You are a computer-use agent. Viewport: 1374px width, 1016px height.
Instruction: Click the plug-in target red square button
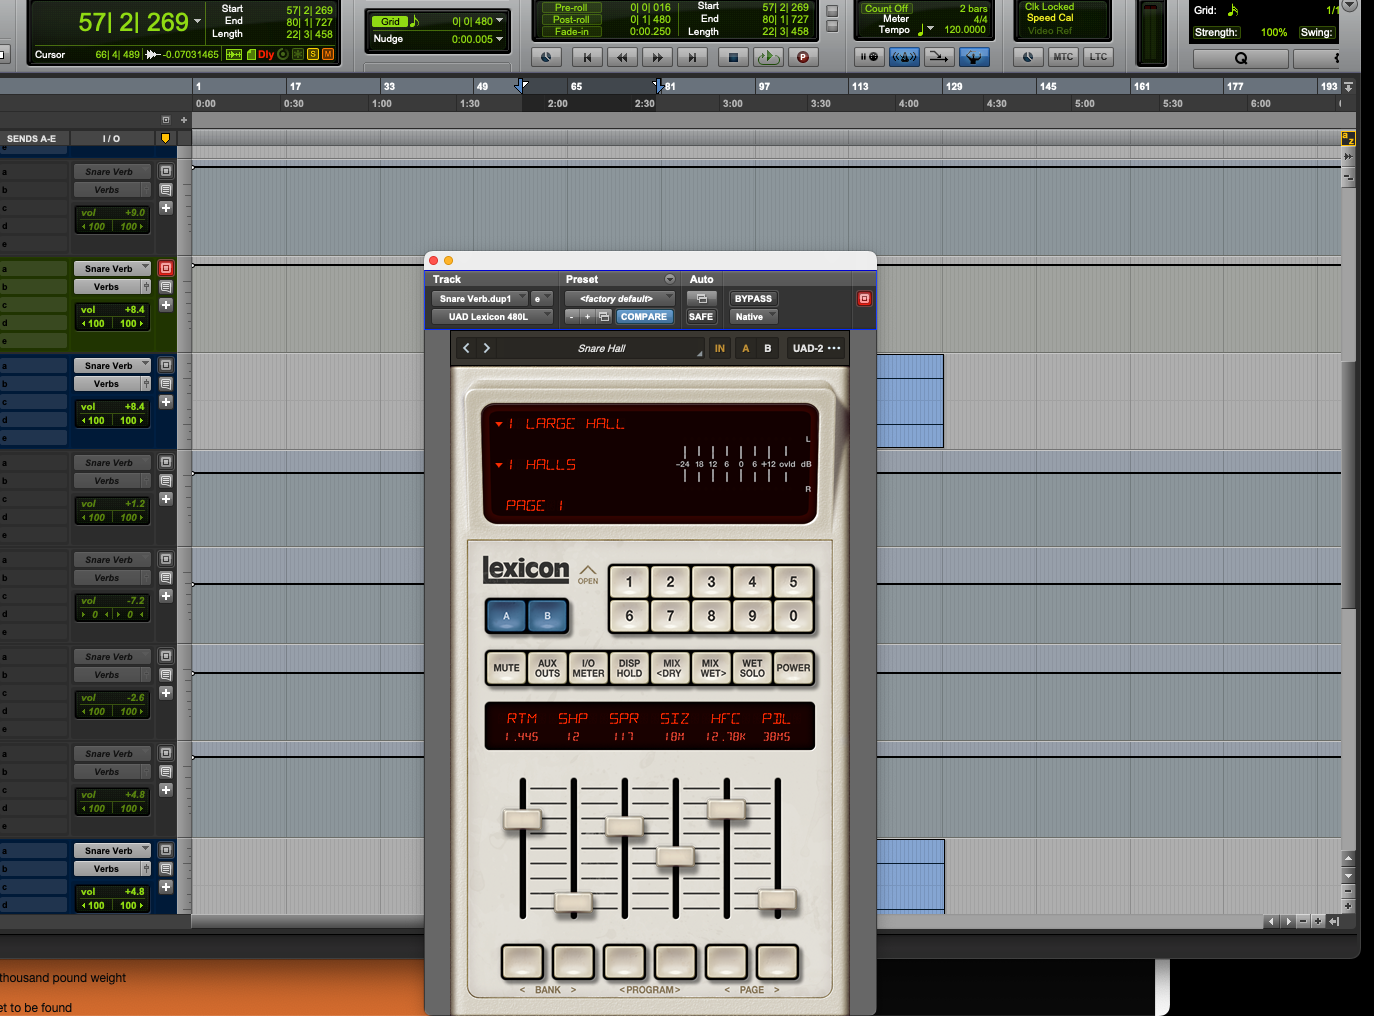click(864, 299)
